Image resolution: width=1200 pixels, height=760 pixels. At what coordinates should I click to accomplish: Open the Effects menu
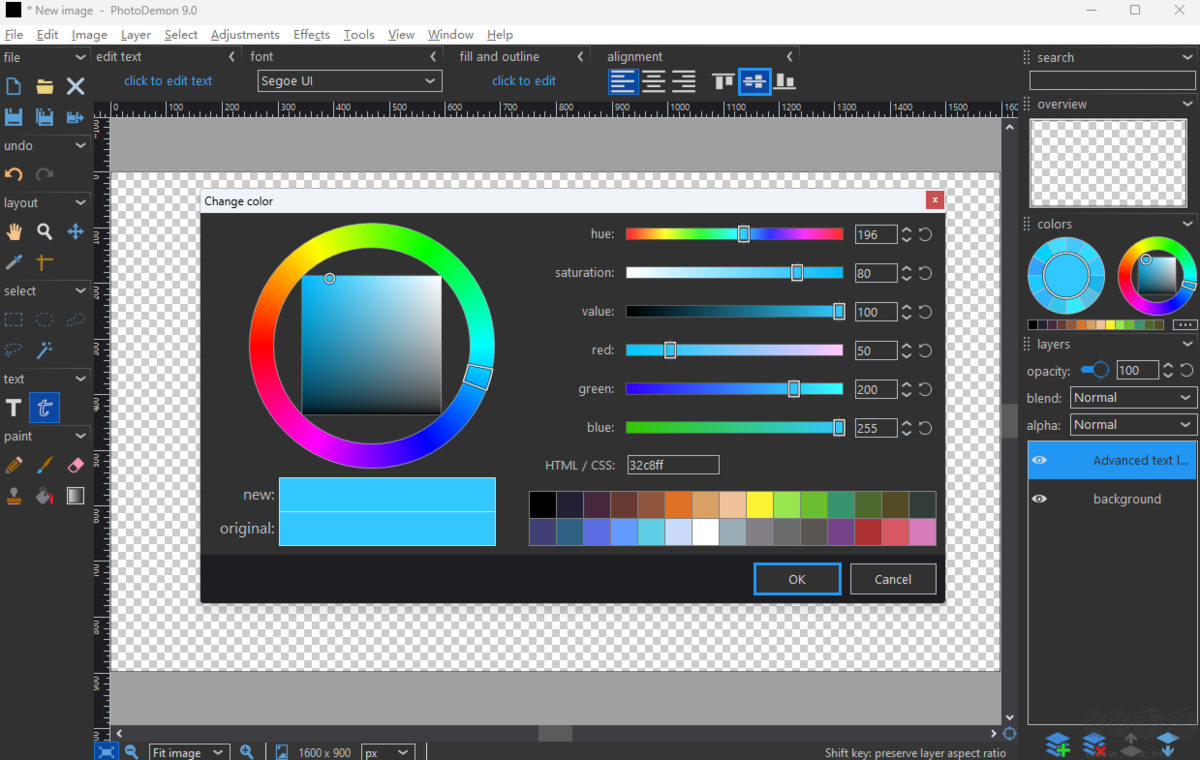[x=311, y=34]
